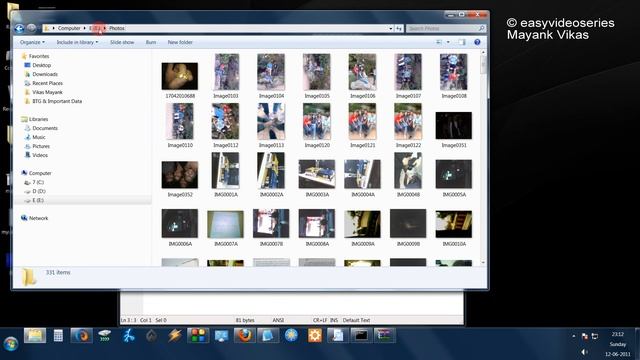The height and width of the screenshot is (360, 640).
Task: Click New folder in the toolbar
Action: [x=180, y=42]
